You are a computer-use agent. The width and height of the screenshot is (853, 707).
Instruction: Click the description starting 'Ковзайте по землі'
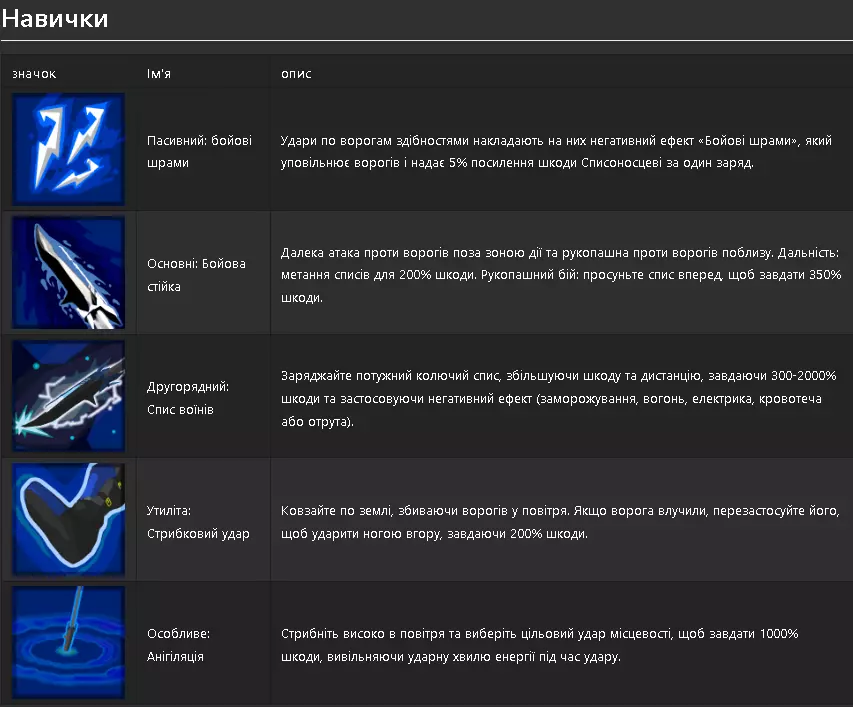[560, 522]
